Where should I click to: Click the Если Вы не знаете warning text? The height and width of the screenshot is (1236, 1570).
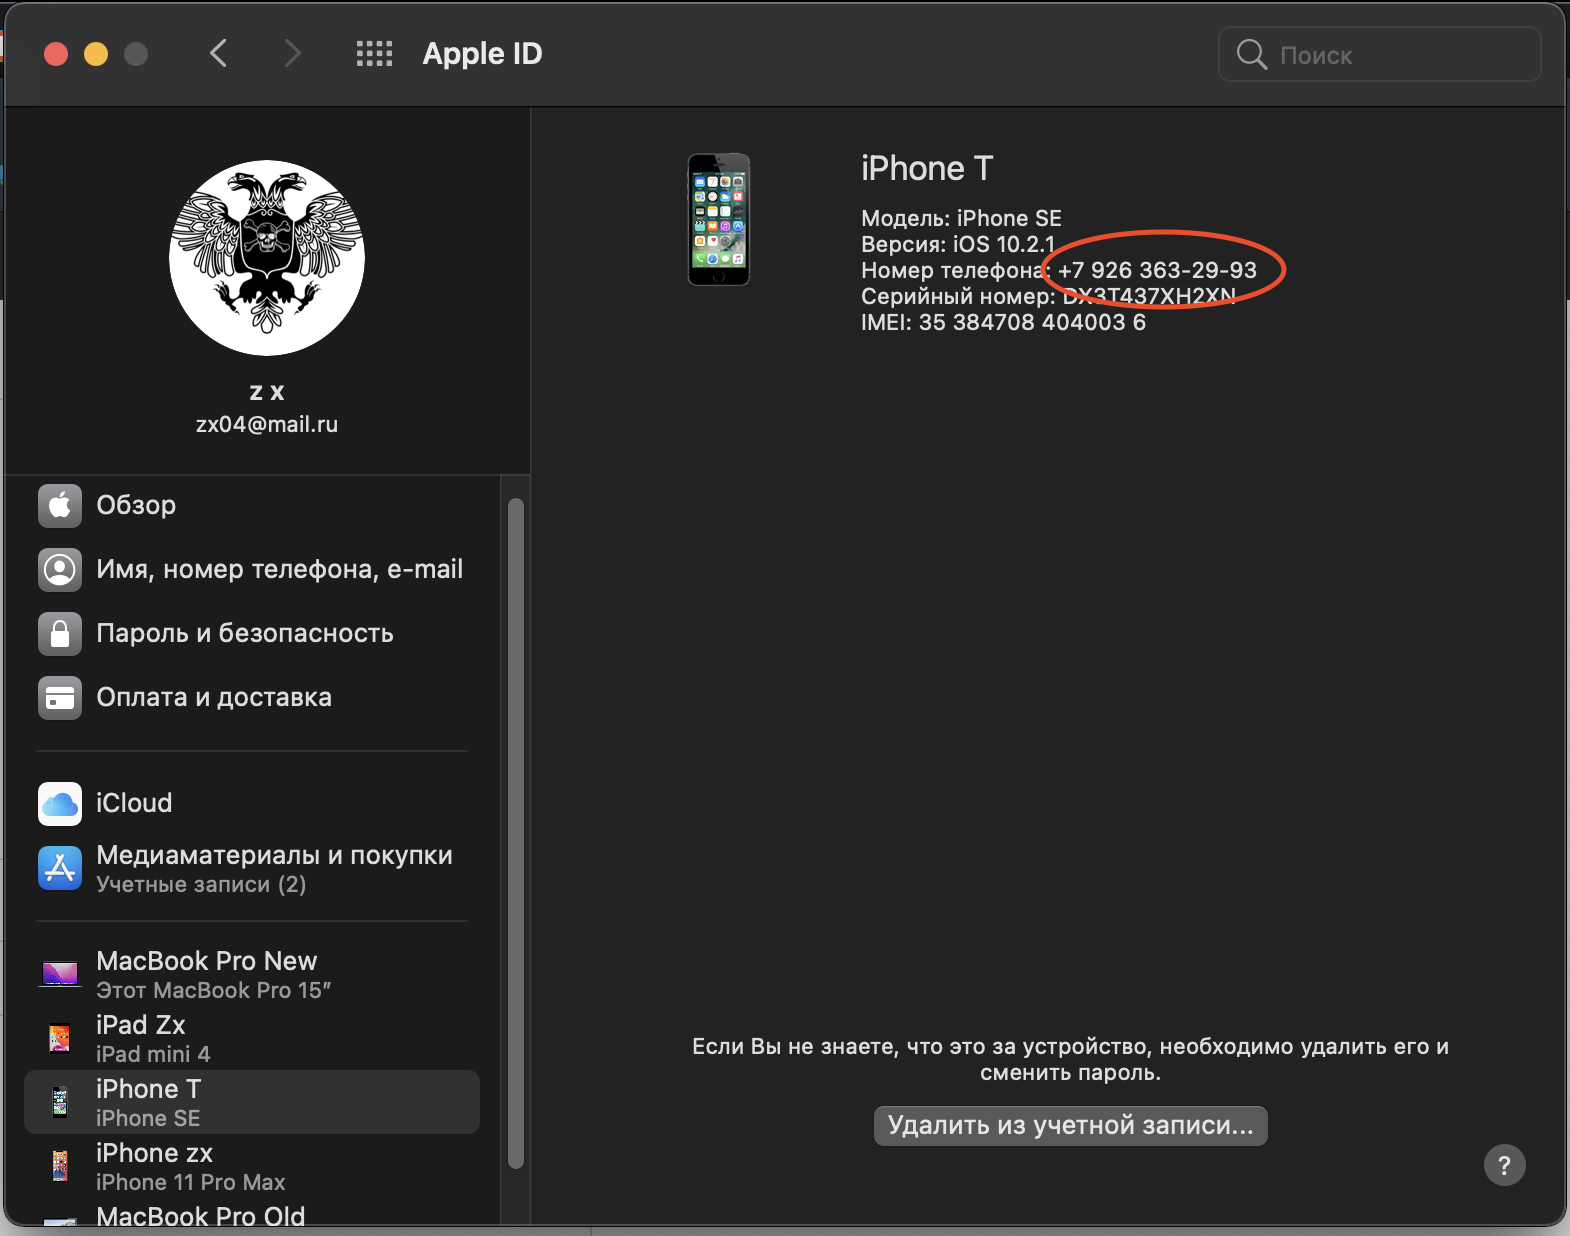[x=1070, y=1059]
